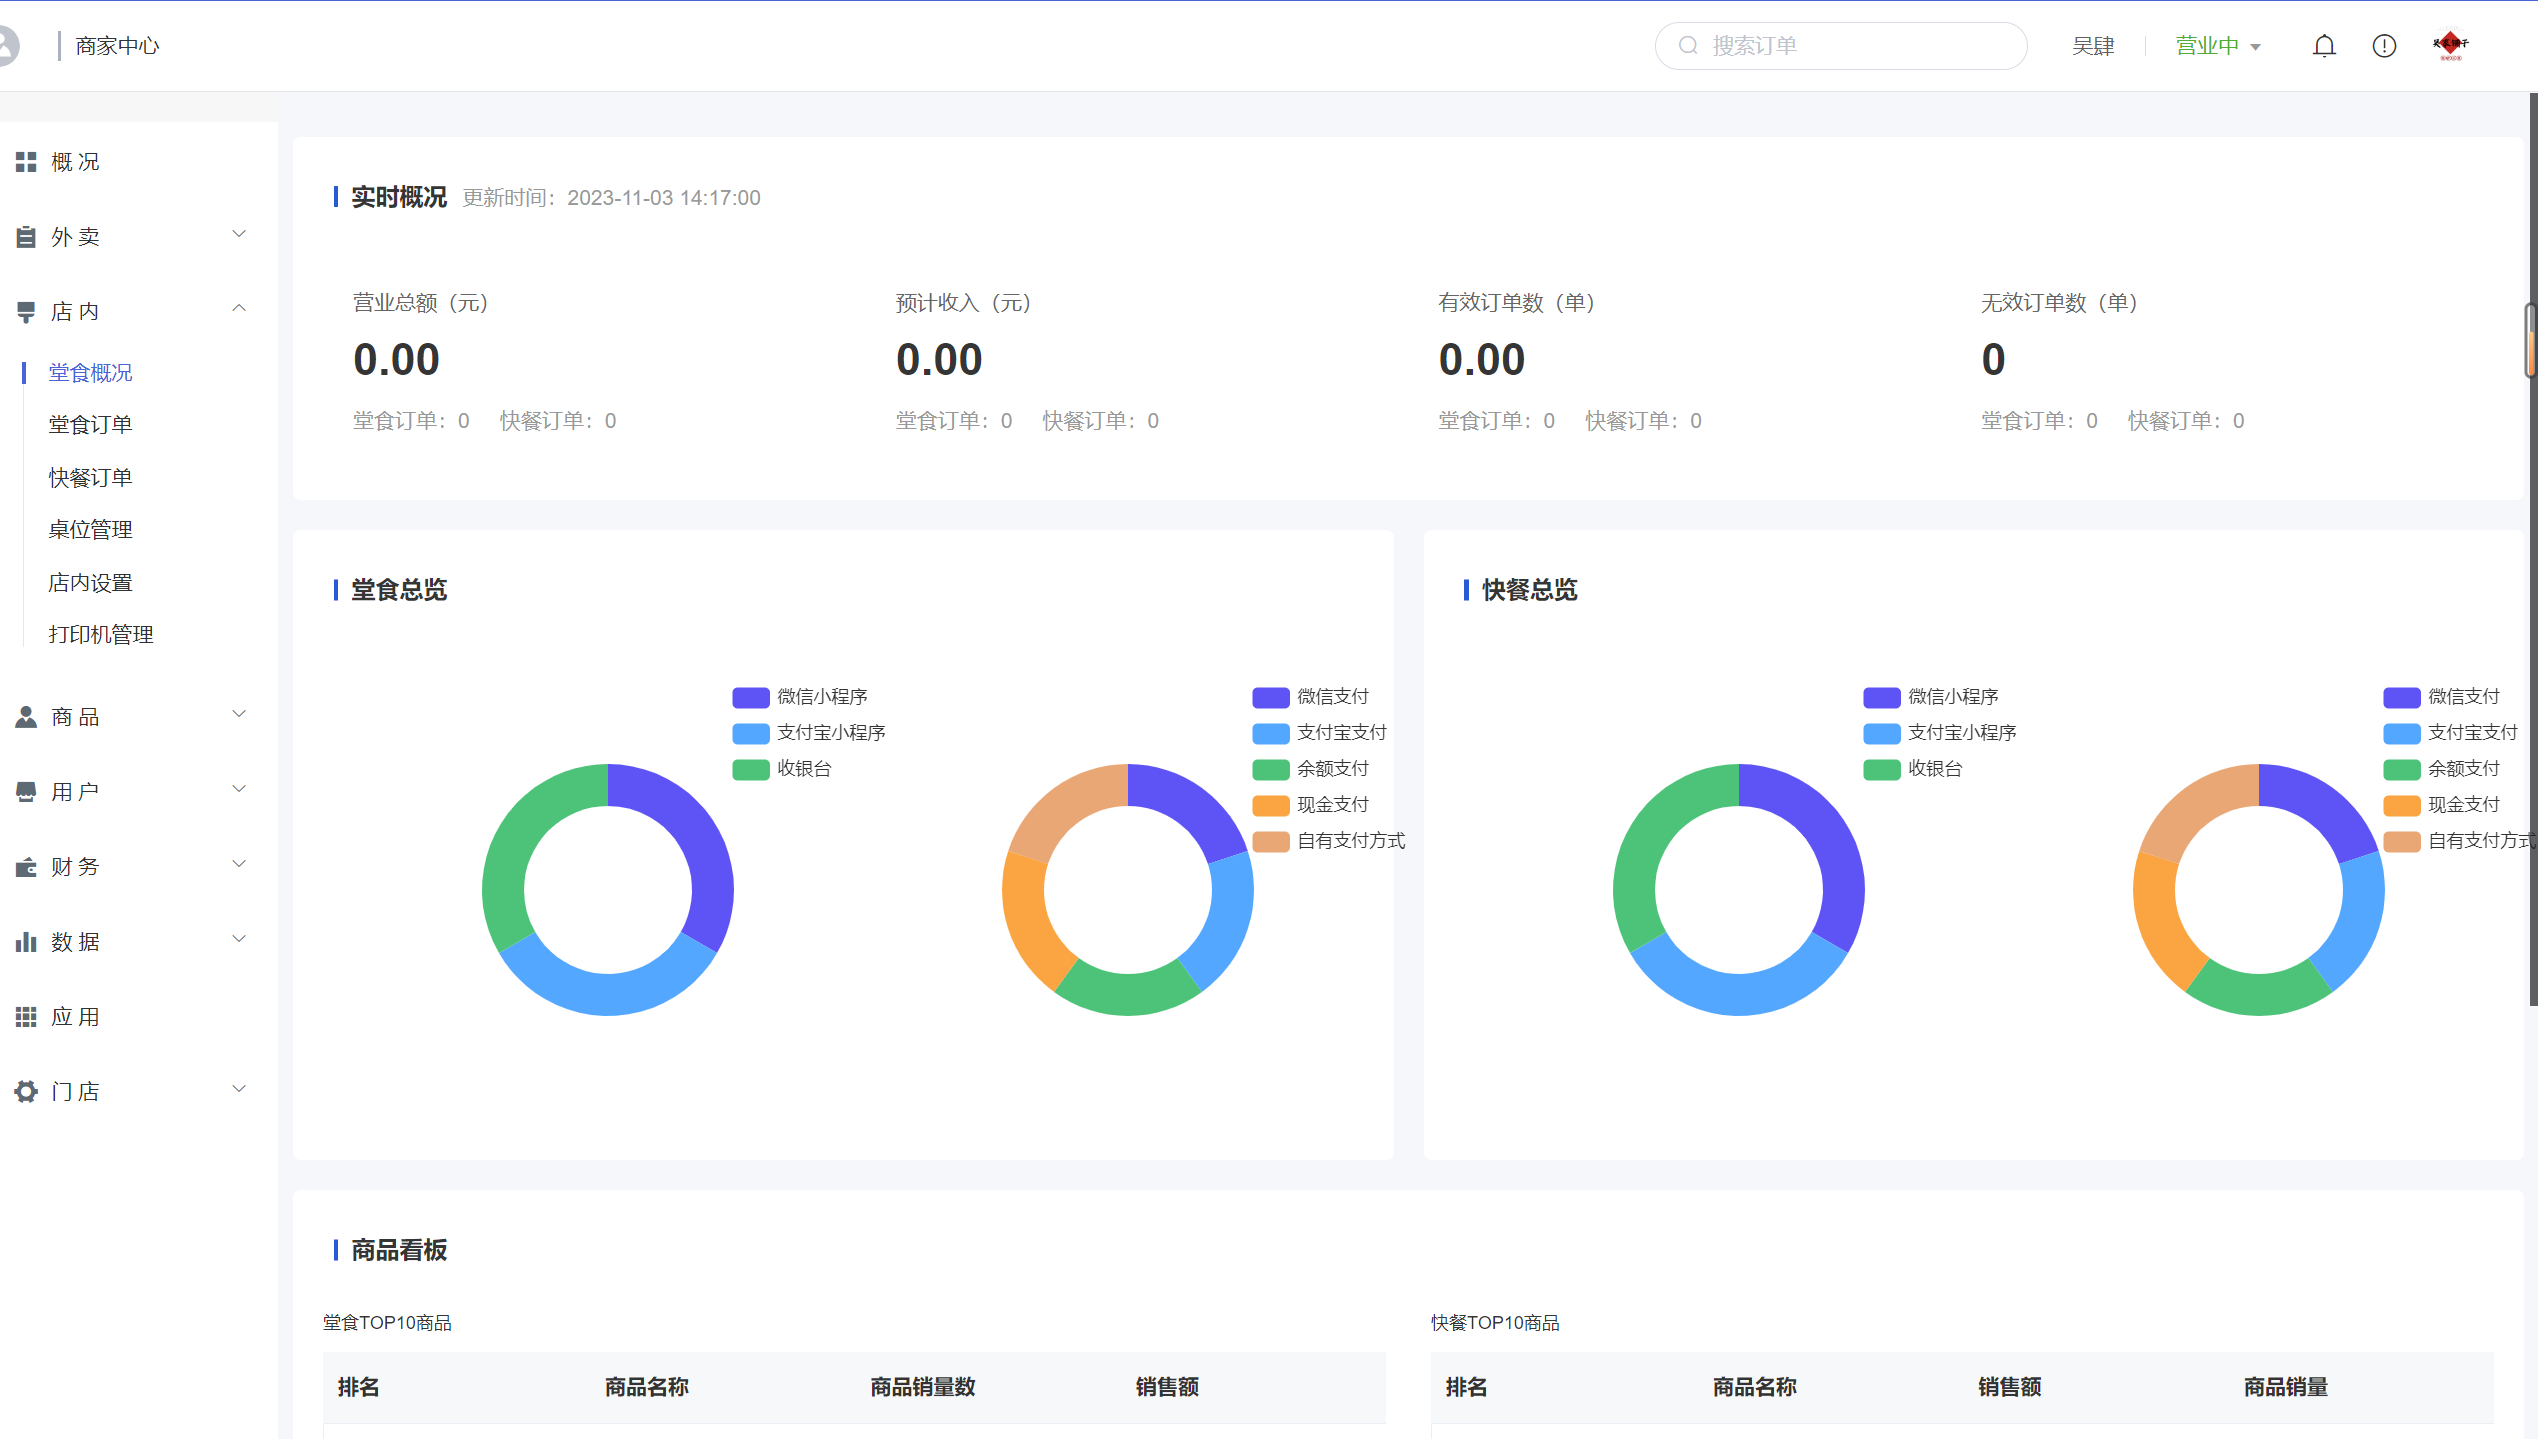Image resolution: width=2538 pixels, height=1439 pixels.
Task: Open 堂食订单 submenu item
Action: coord(91,425)
